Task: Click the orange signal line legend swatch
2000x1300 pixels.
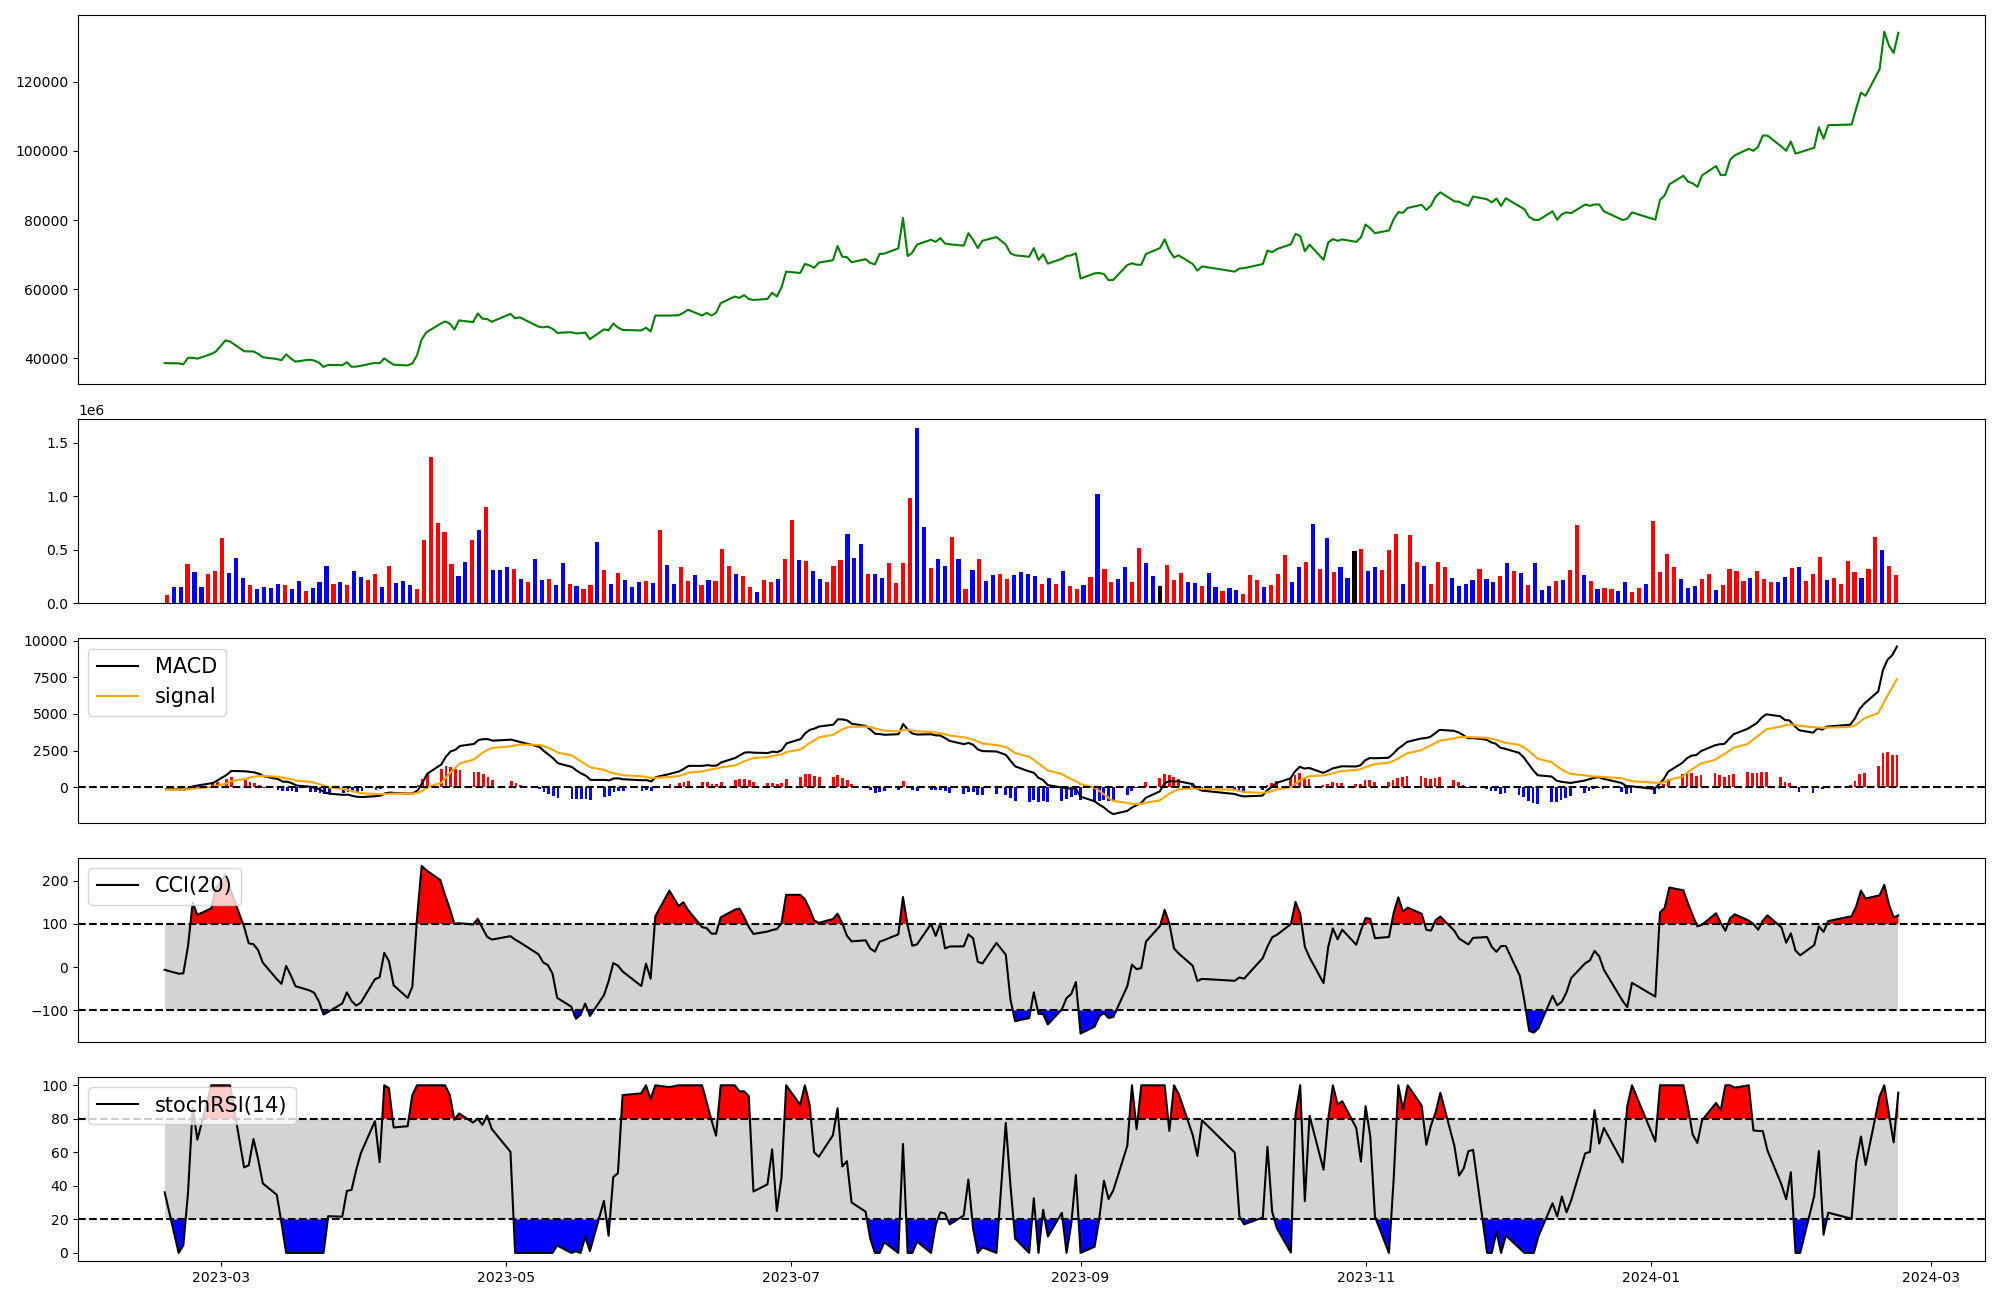Action: 117,696
